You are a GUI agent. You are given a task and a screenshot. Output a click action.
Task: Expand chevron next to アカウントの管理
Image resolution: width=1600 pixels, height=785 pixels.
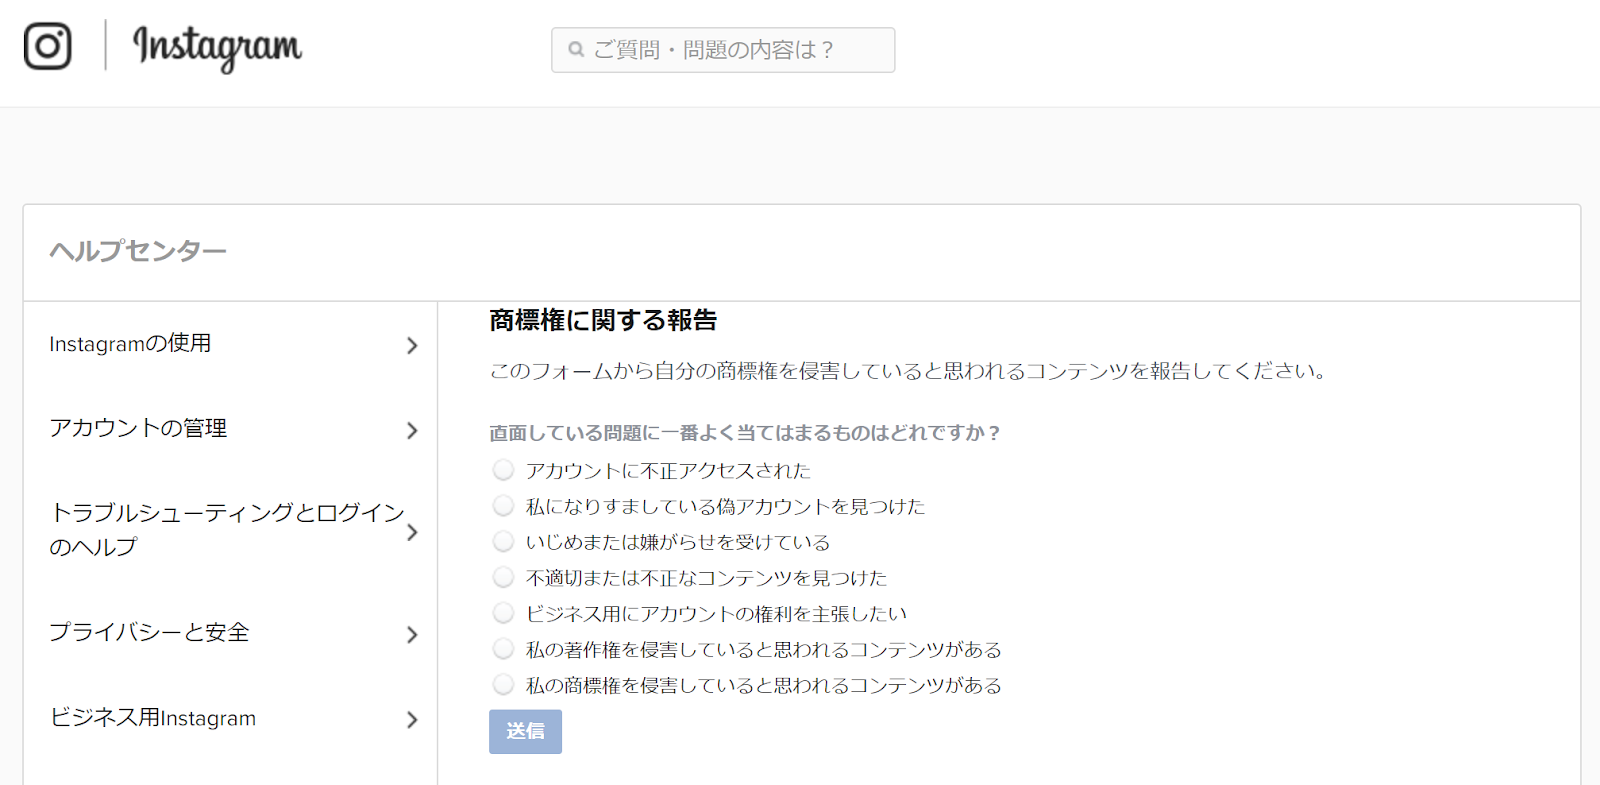pos(412,431)
